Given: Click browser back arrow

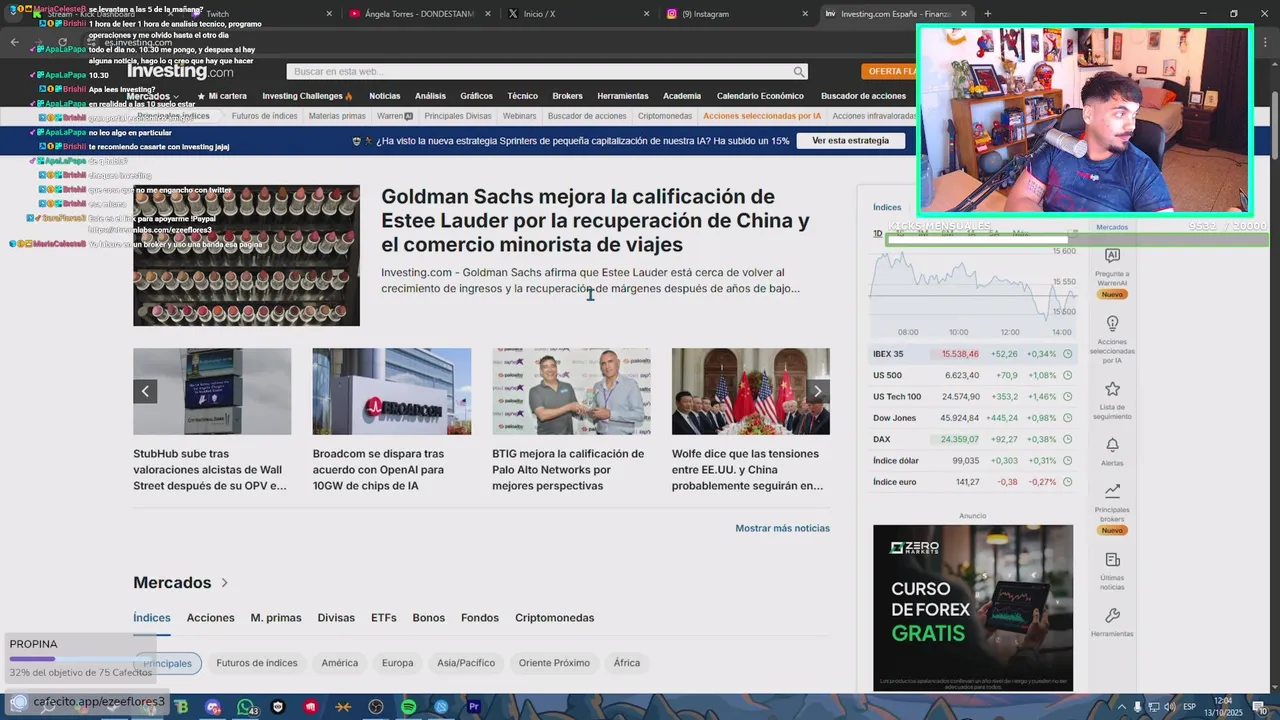Looking at the screenshot, I should click(x=14, y=42).
